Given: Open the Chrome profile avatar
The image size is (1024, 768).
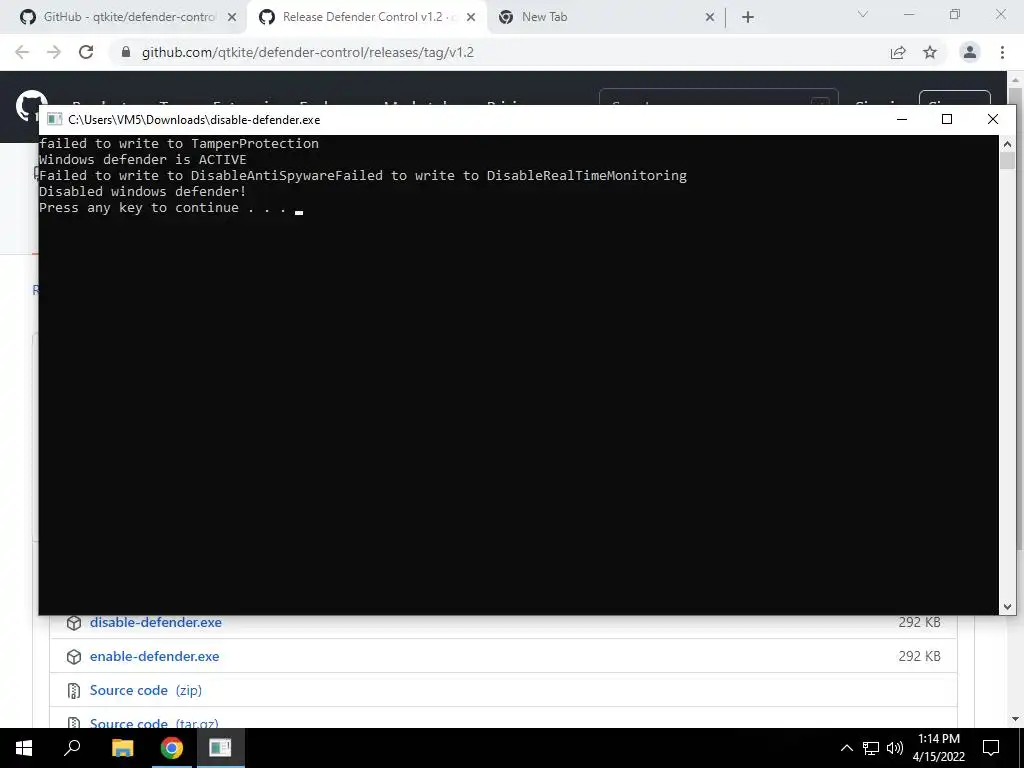Looking at the screenshot, I should point(970,52).
